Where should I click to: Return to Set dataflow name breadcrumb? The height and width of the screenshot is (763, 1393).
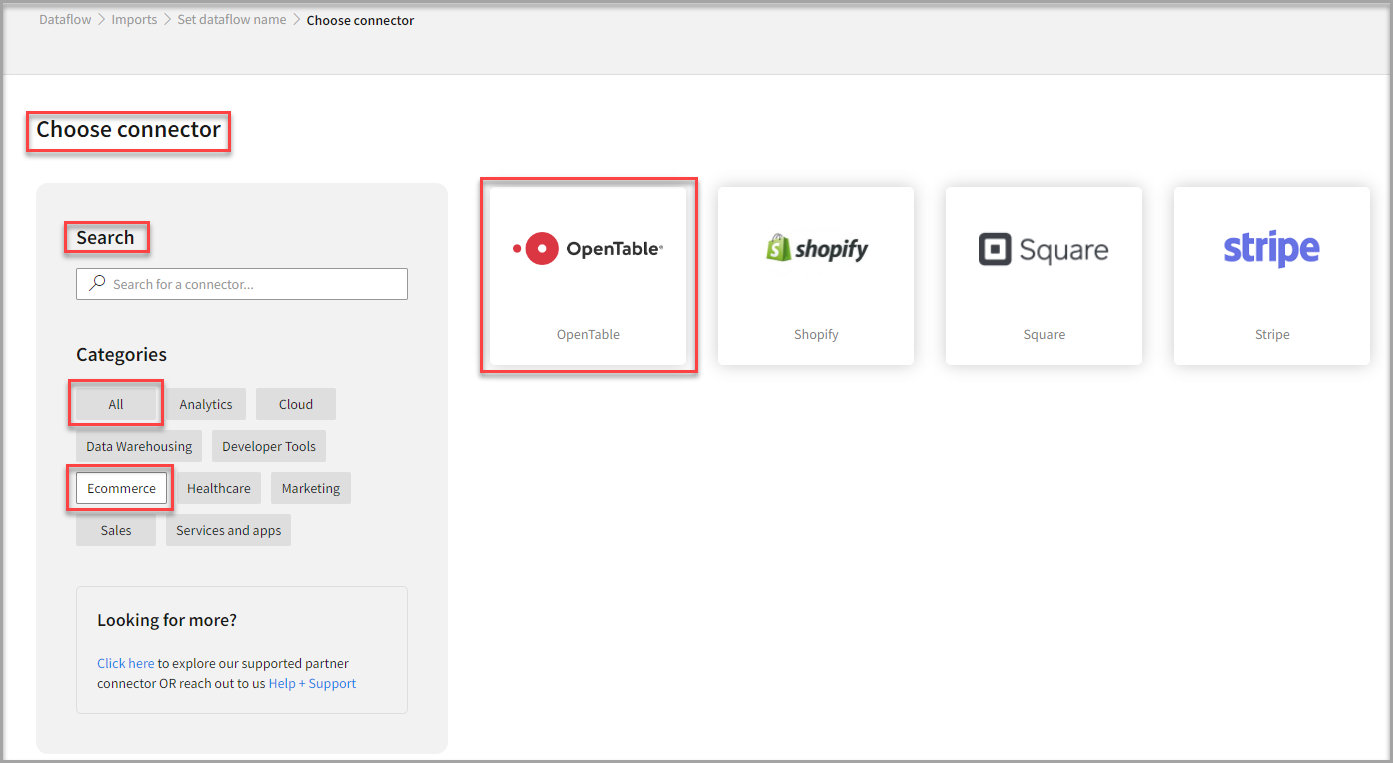(x=232, y=20)
